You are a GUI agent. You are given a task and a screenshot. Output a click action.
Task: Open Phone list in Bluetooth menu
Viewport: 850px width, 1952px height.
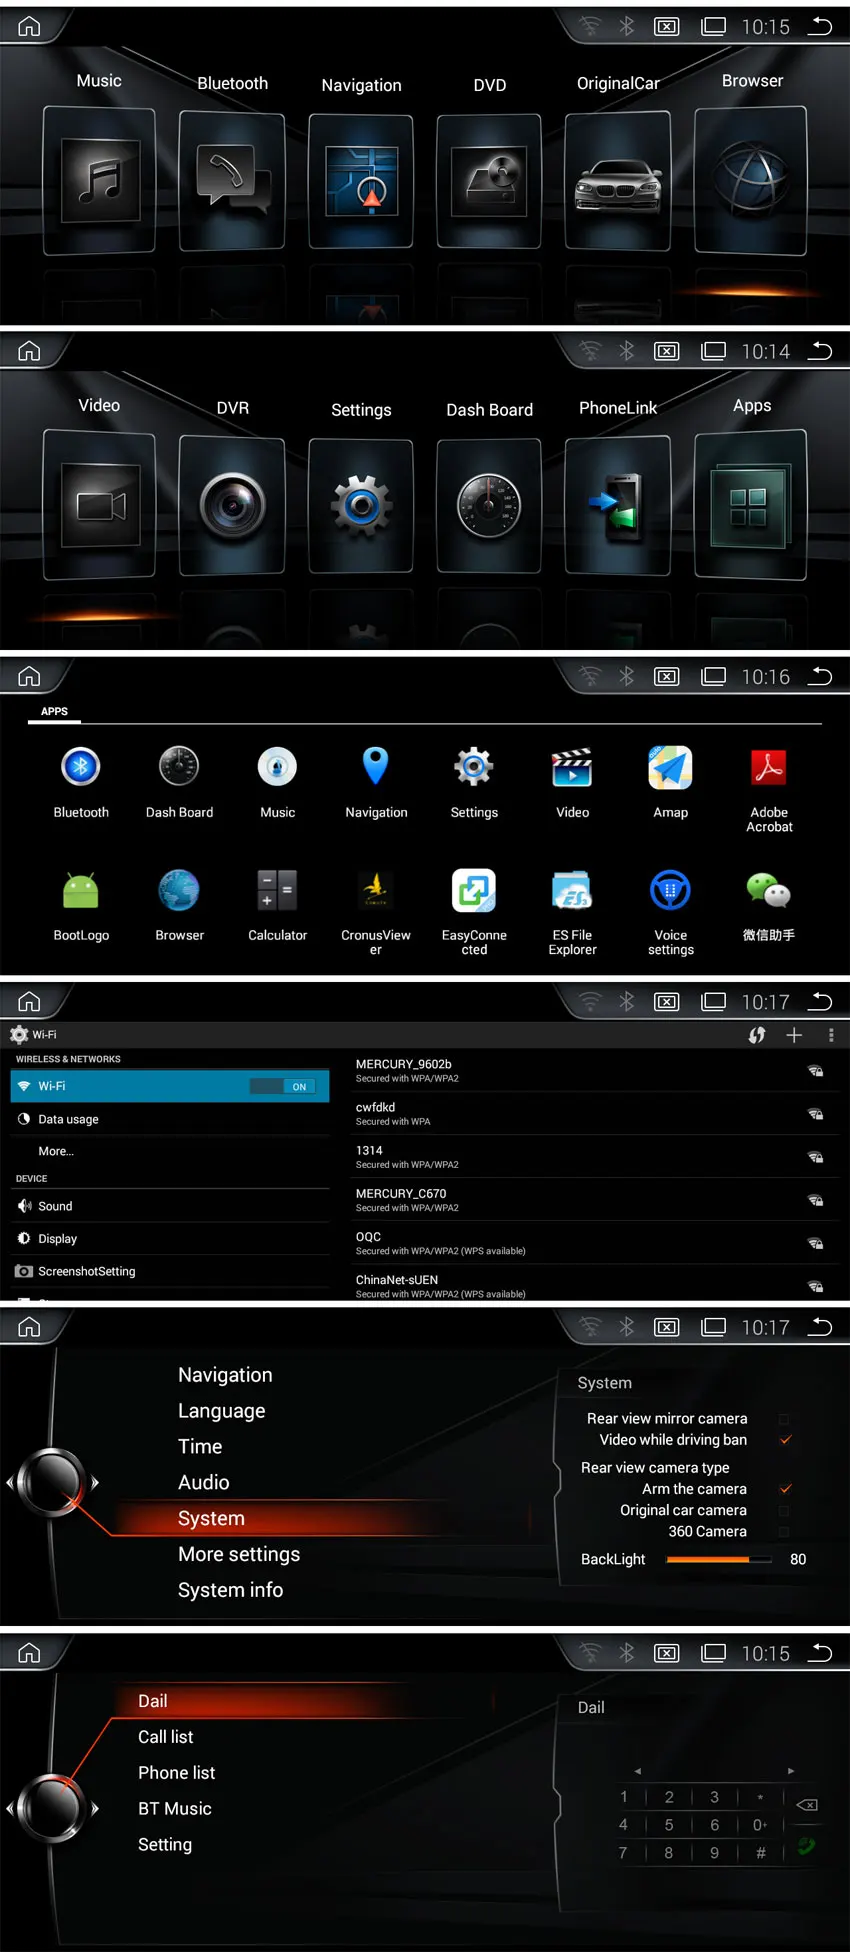pyautogui.click(x=177, y=1773)
